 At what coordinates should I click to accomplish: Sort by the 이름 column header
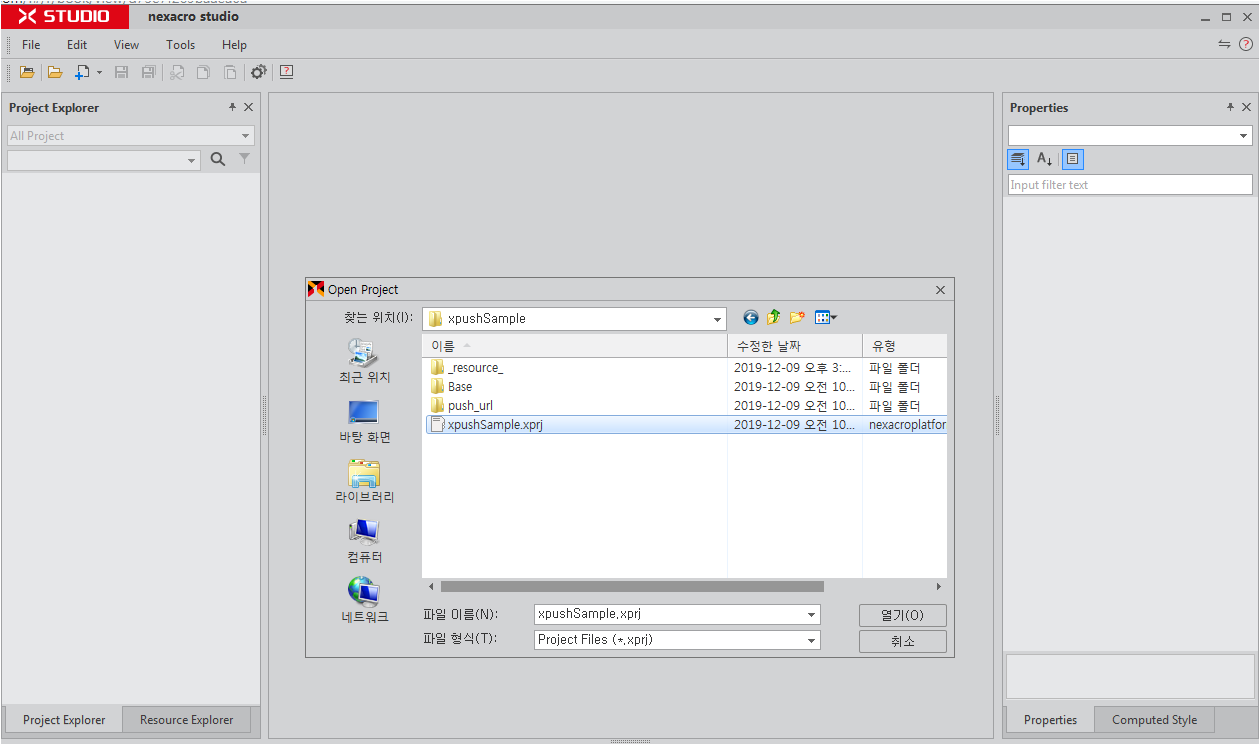(x=574, y=346)
